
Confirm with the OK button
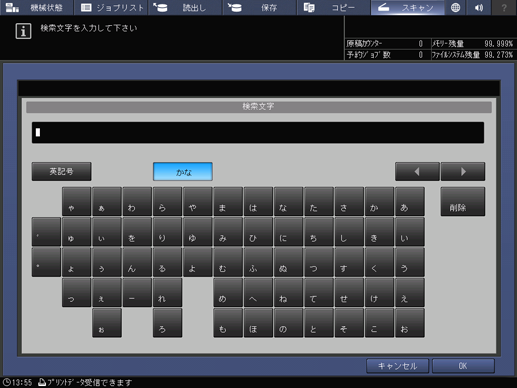(463, 366)
